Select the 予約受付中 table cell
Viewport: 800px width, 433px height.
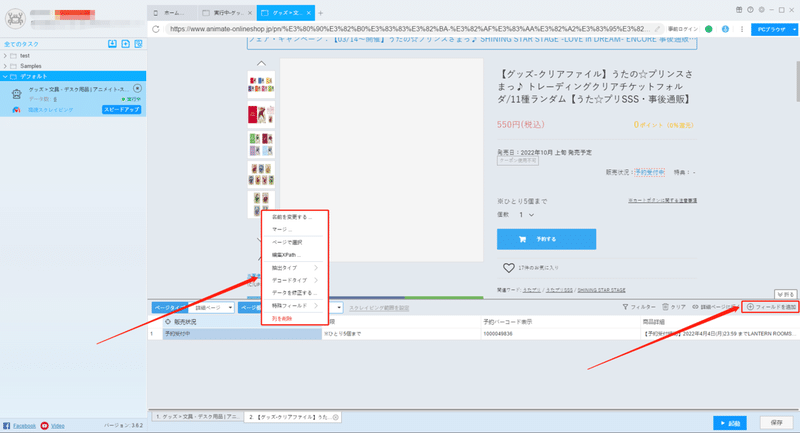242,334
